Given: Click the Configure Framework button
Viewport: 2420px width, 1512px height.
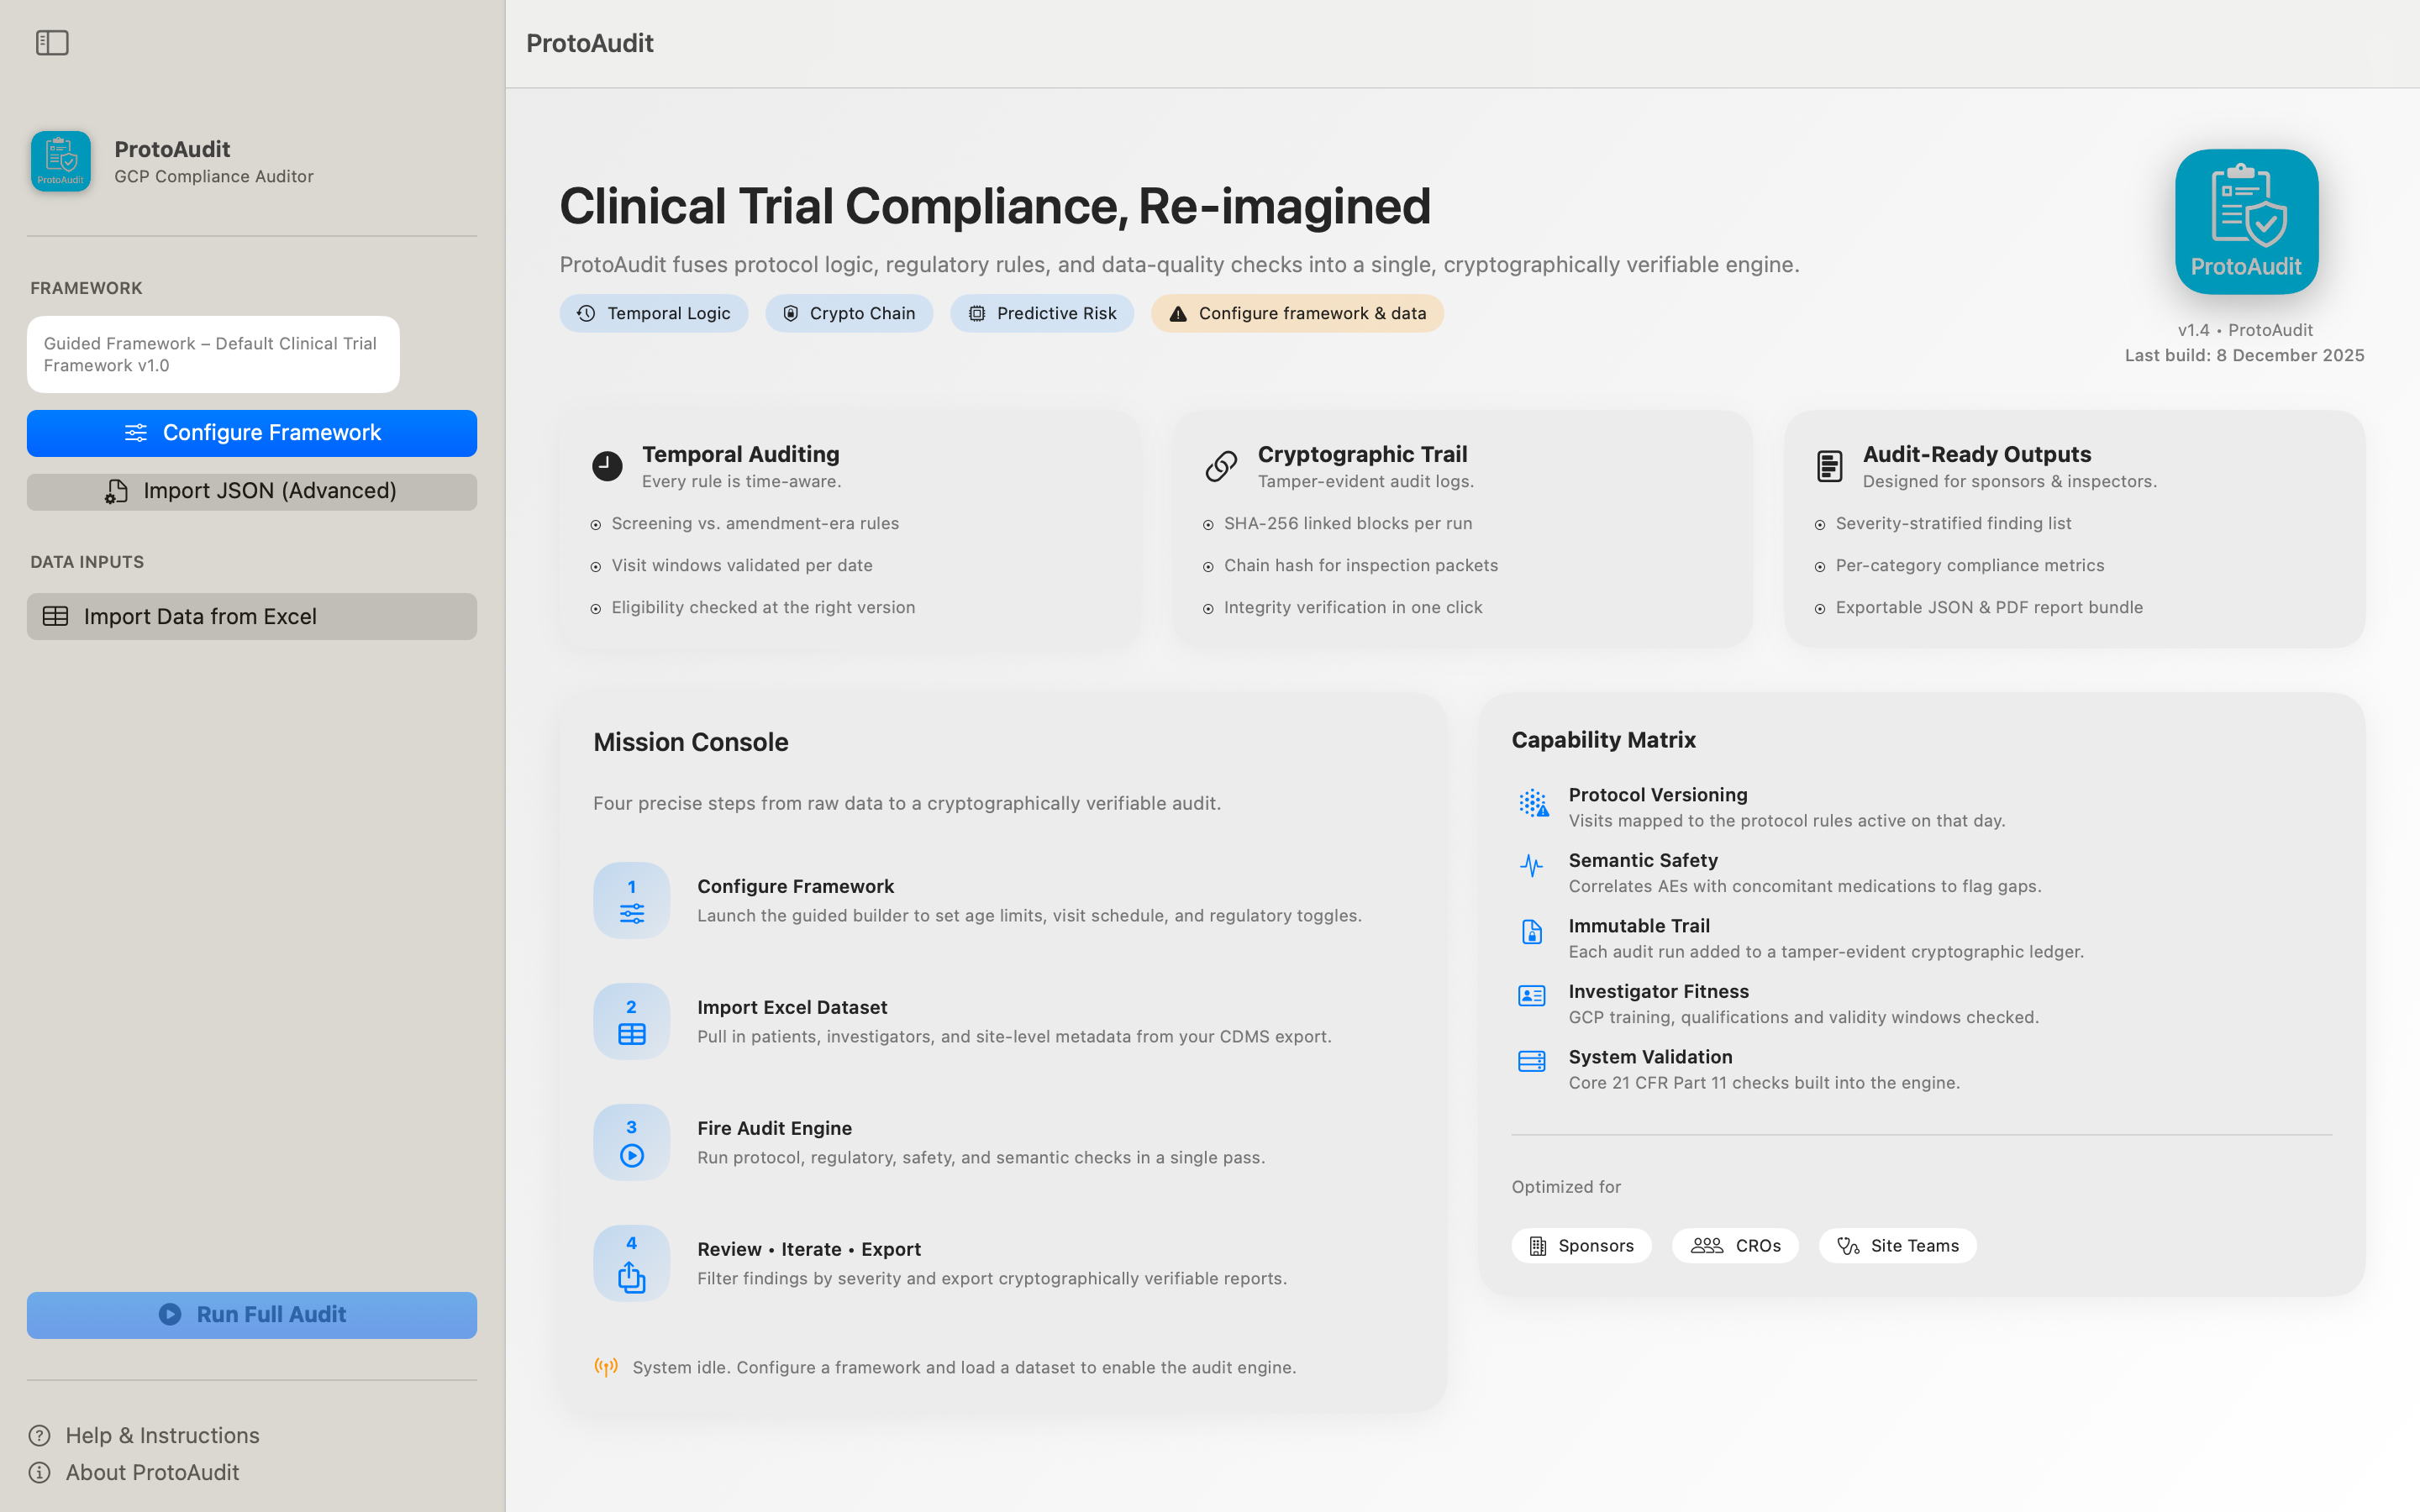Looking at the screenshot, I should (251, 432).
